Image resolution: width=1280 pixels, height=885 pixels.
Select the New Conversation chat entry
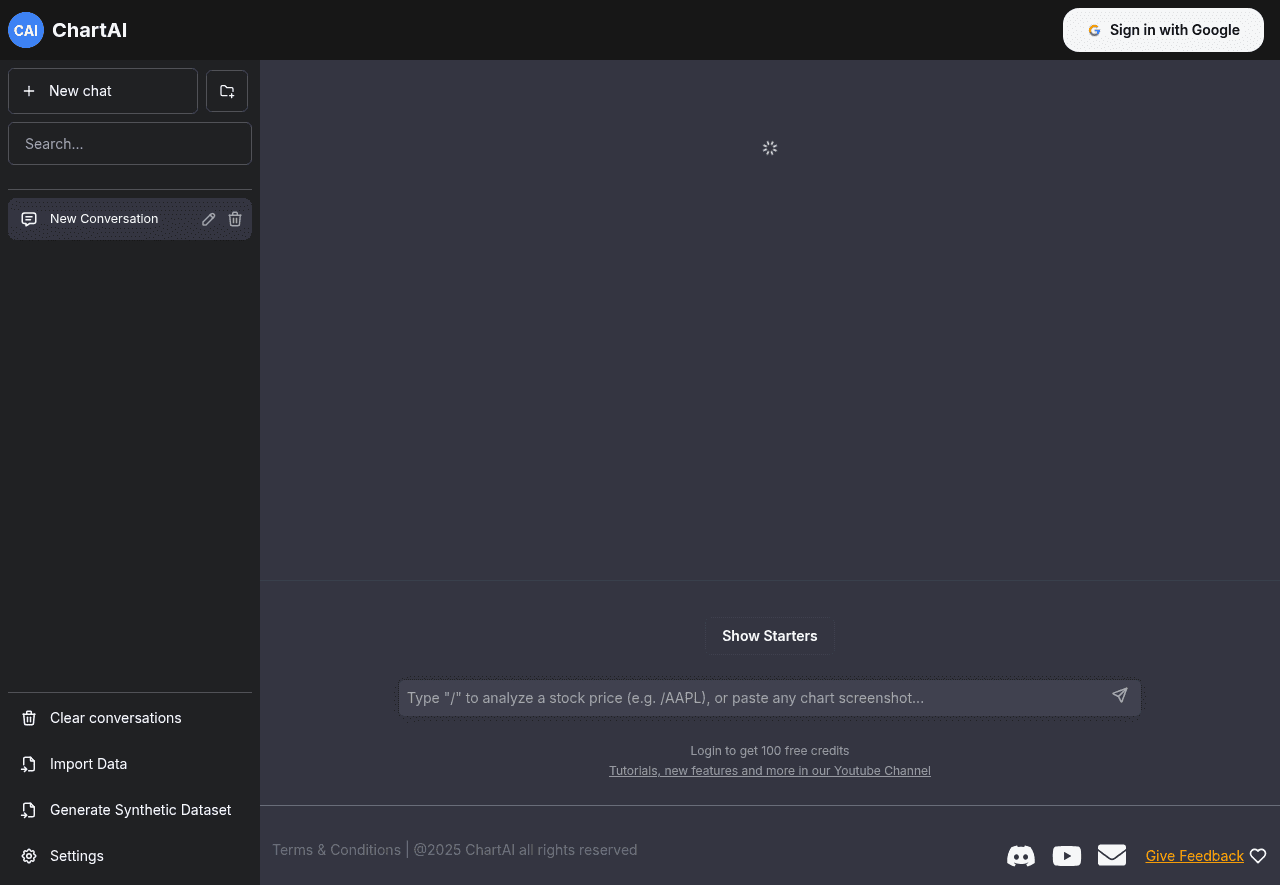point(104,219)
